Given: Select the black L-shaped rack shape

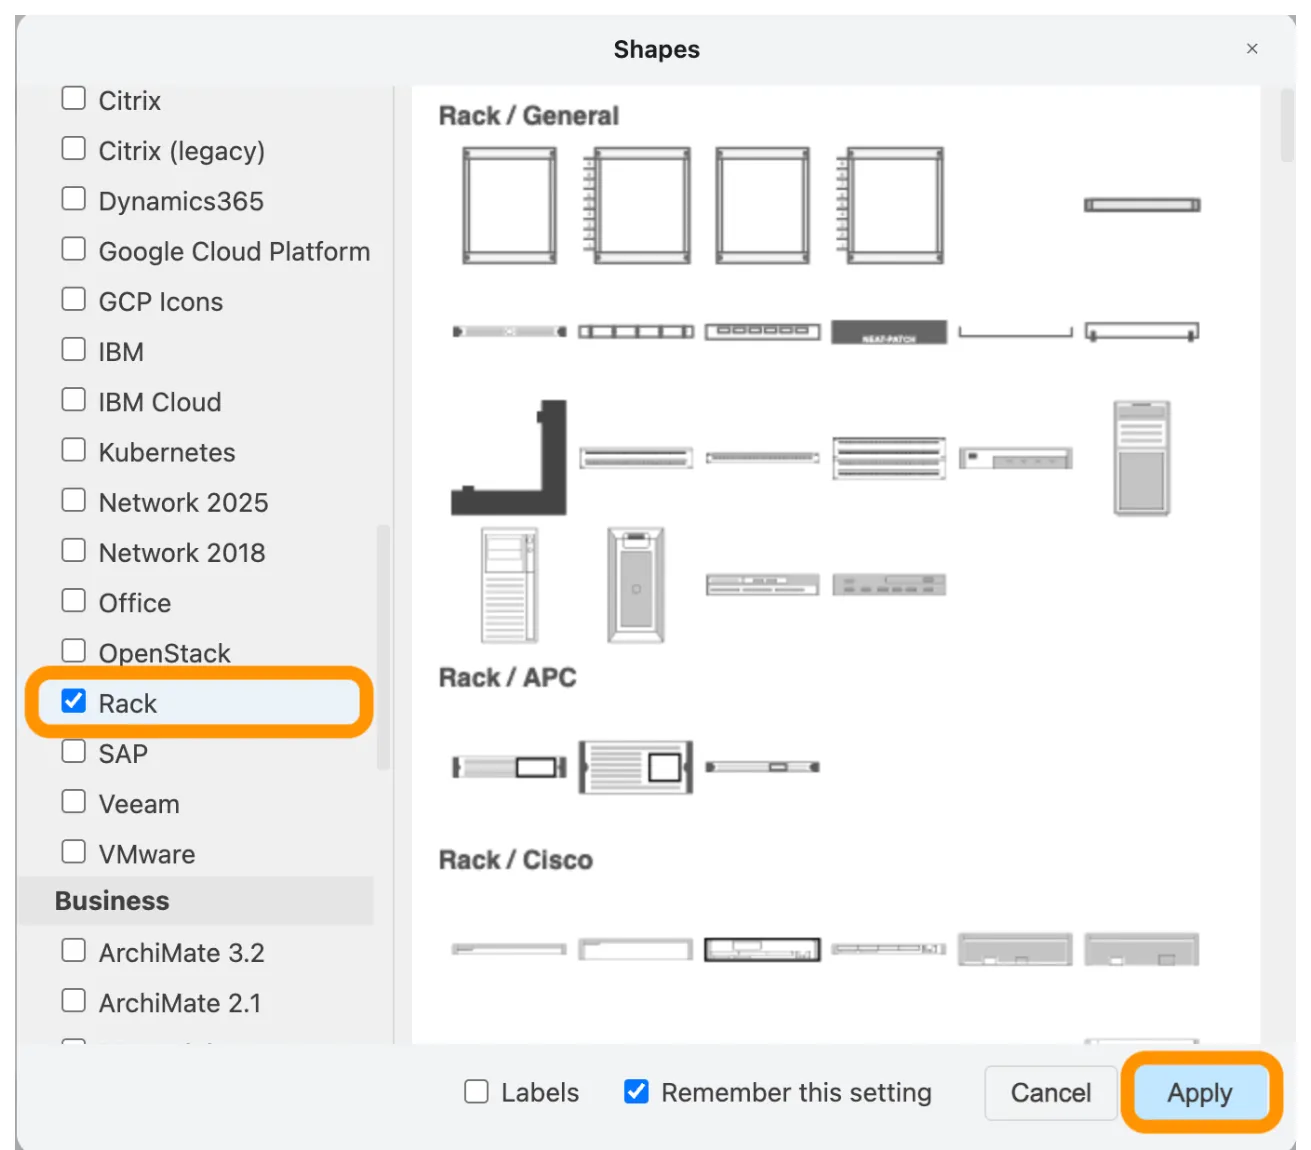Looking at the screenshot, I should click(x=509, y=457).
